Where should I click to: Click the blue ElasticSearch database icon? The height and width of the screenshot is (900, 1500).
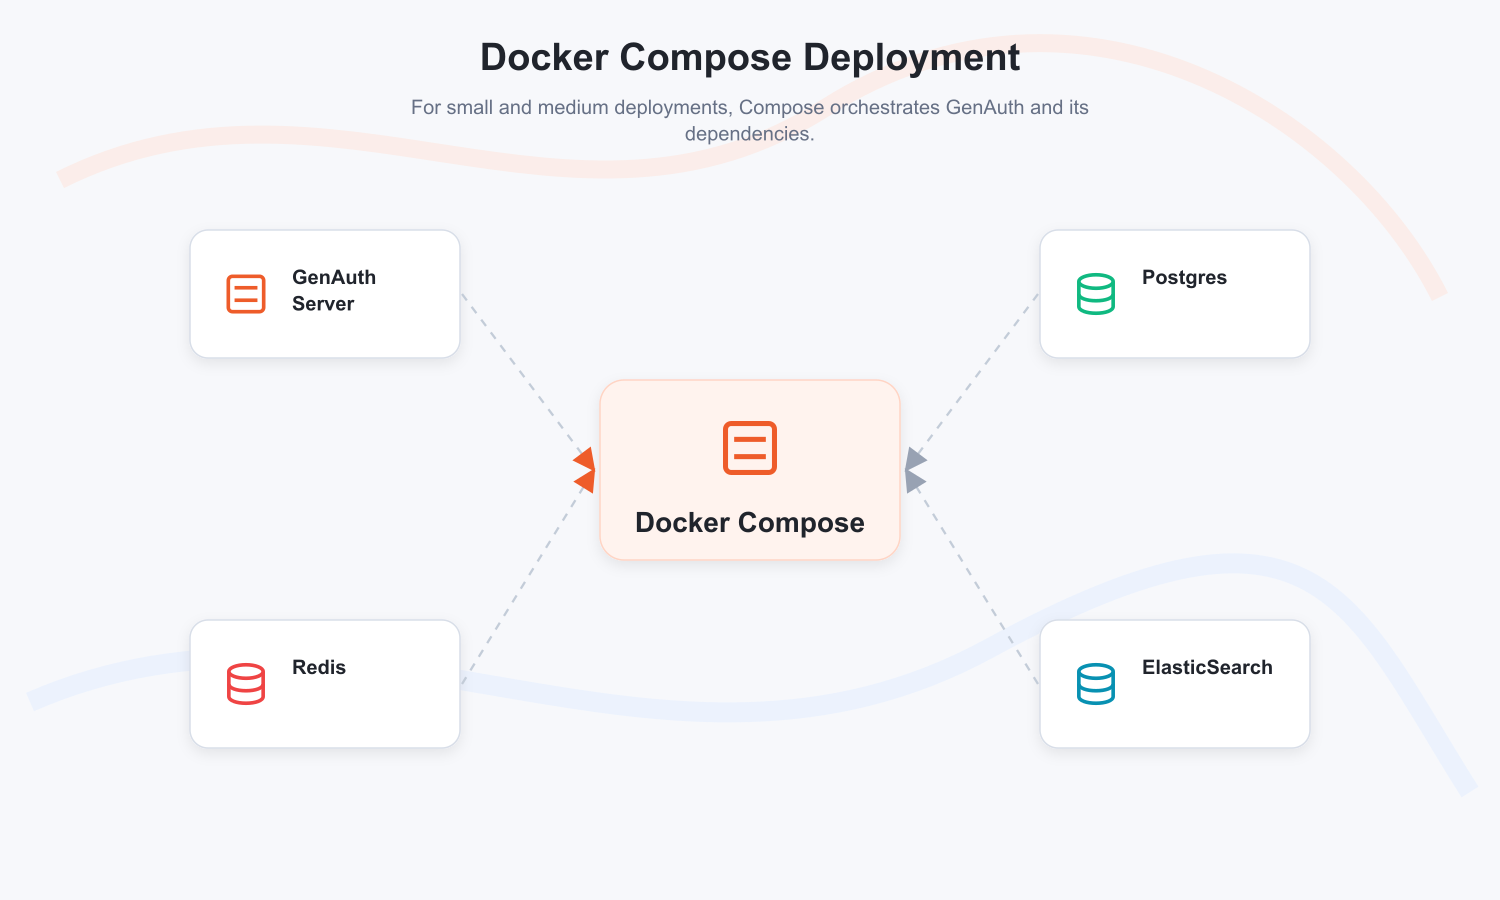click(x=1096, y=684)
